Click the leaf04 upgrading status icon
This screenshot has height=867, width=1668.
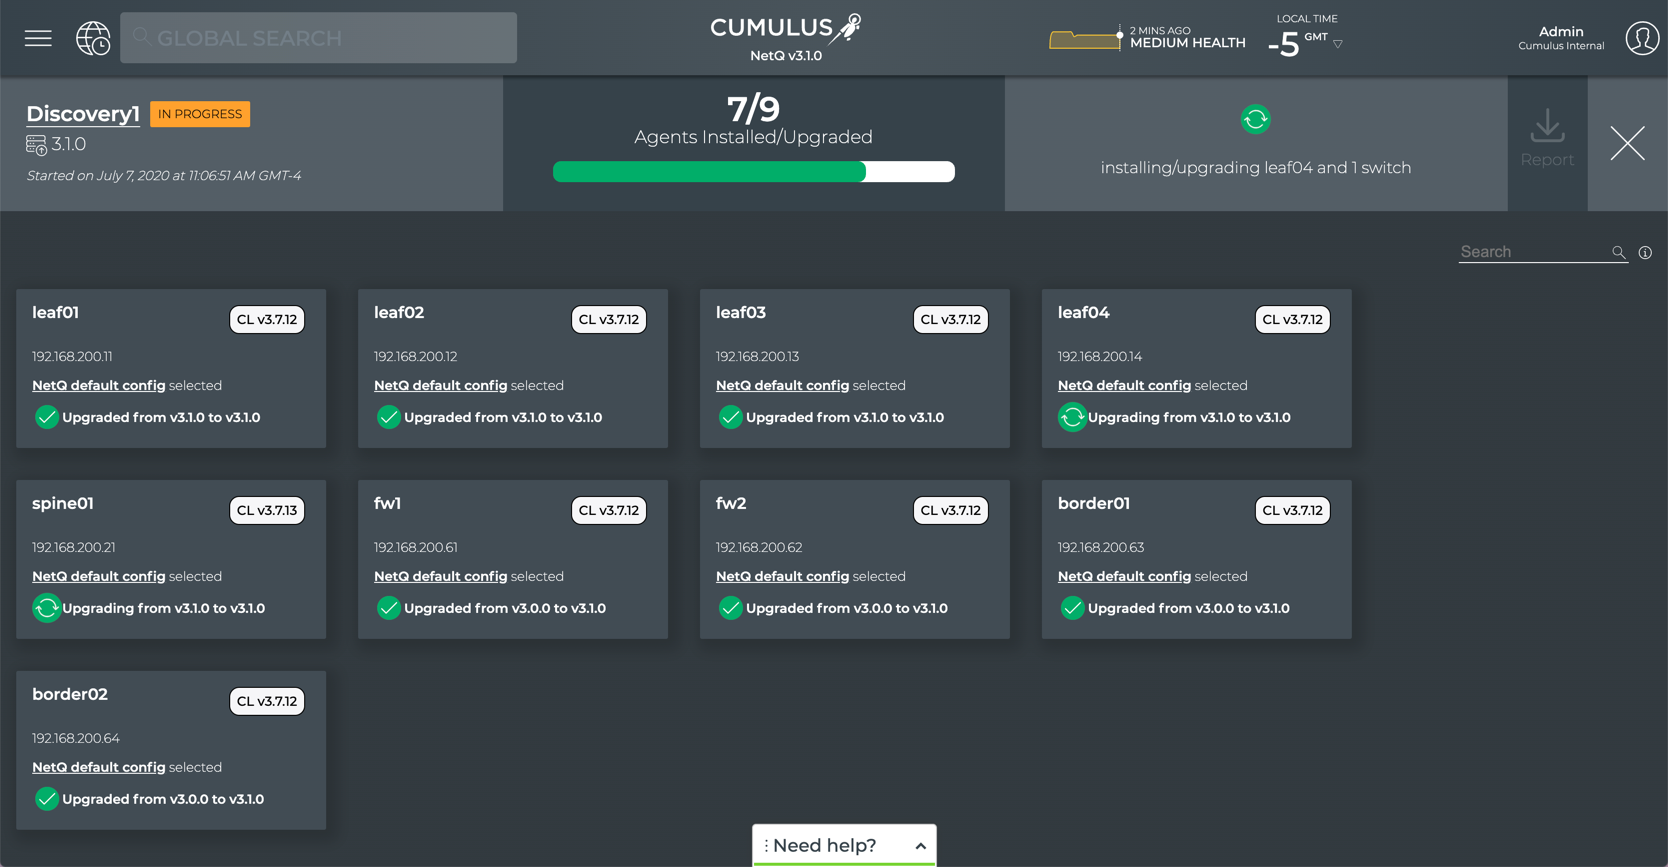coord(1072,418)
